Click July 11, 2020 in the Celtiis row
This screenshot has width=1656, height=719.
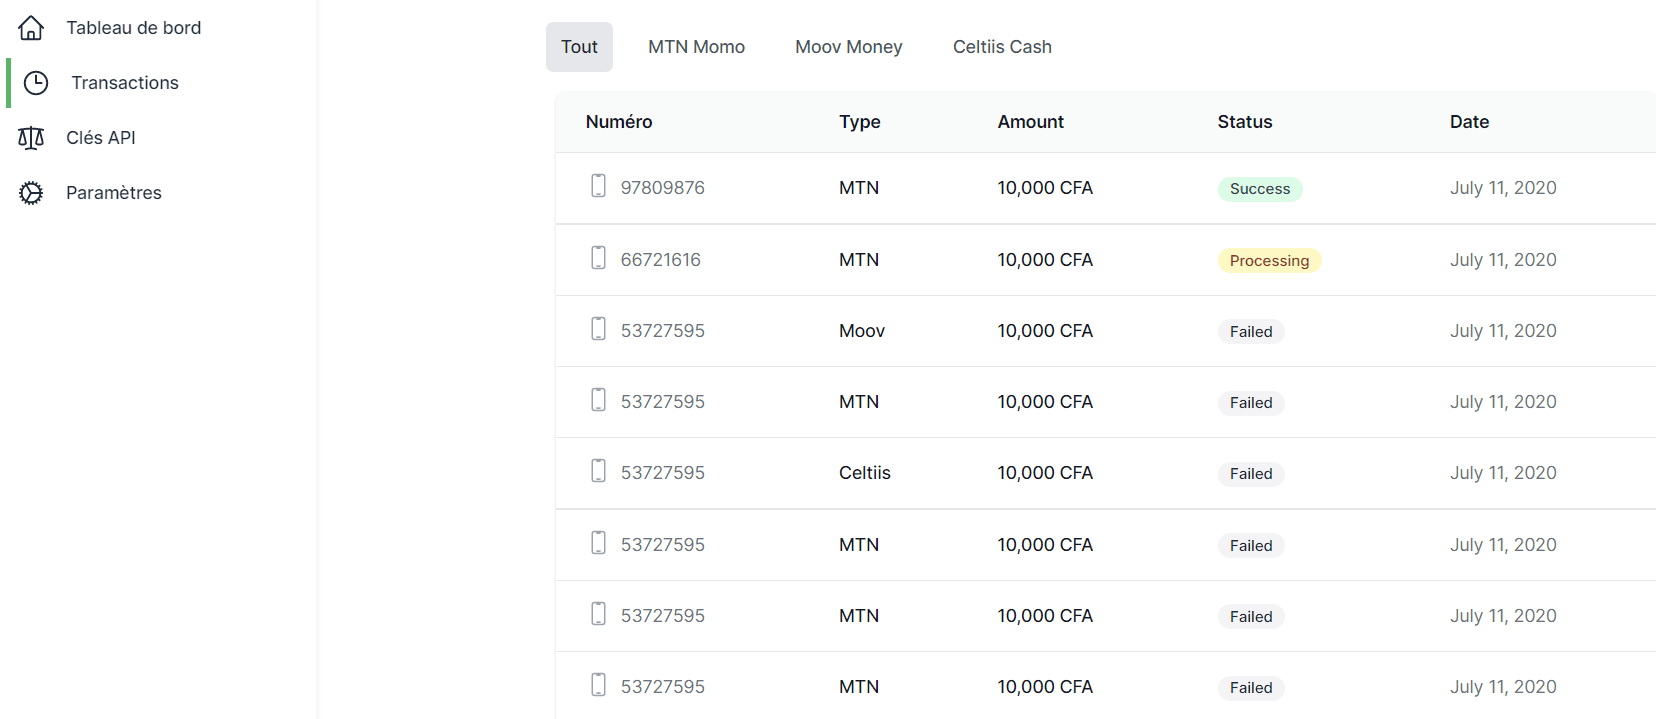point(1503,473)
